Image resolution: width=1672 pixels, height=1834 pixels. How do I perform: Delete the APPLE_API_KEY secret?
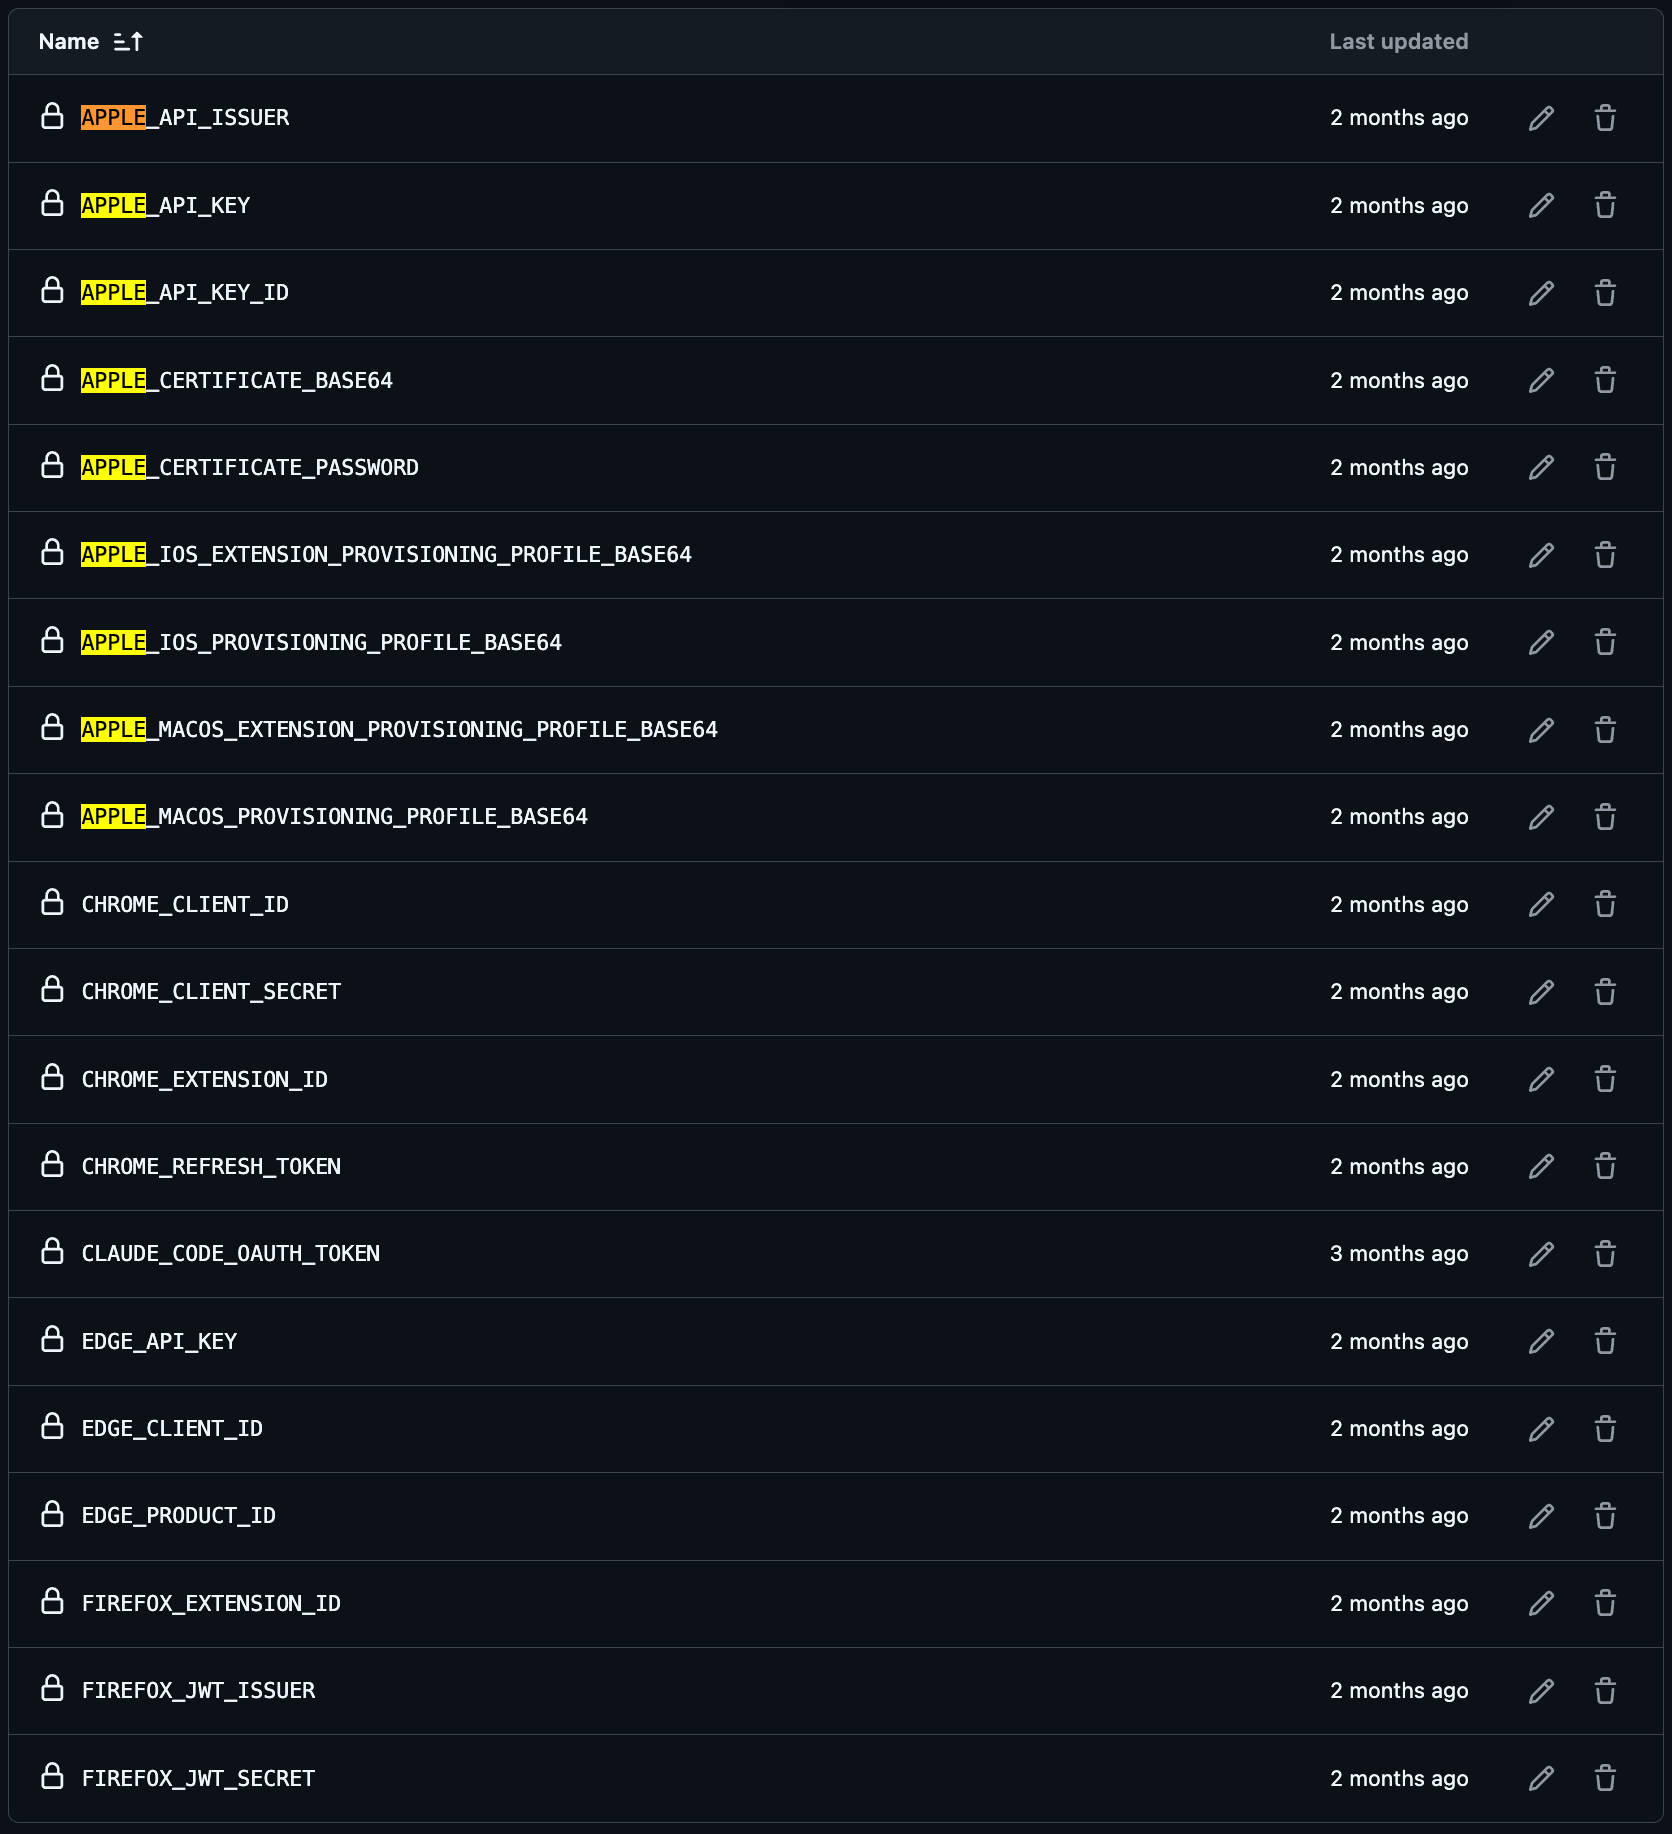tap(1605, 206)
